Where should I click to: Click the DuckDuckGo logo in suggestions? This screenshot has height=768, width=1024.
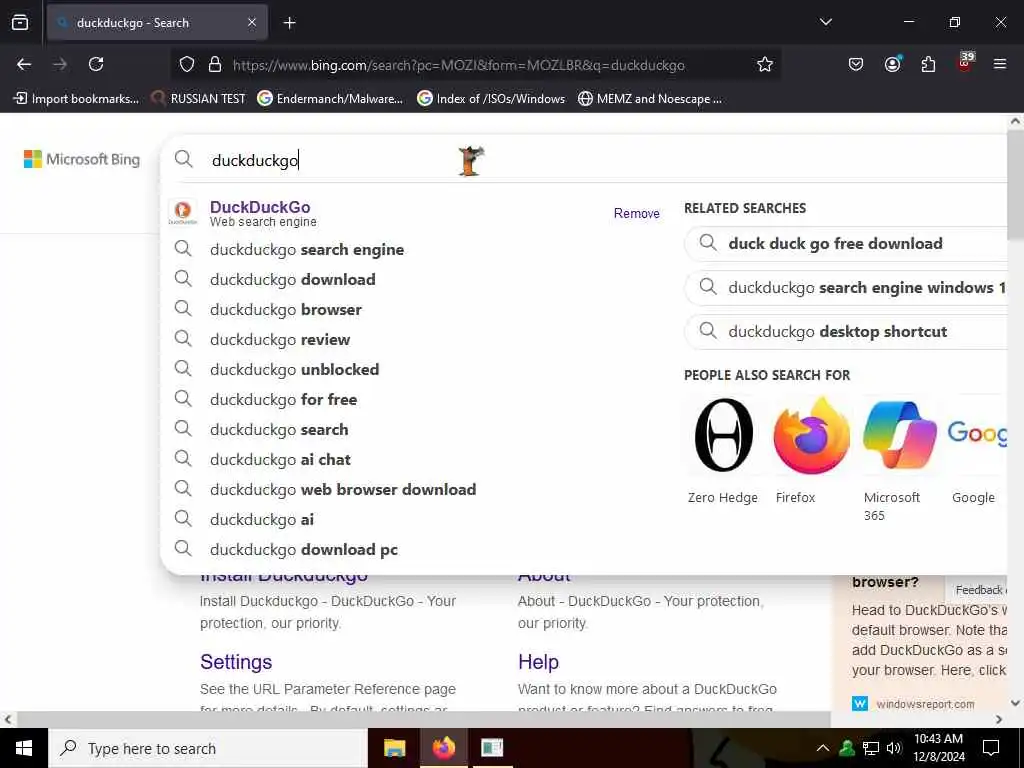pos(183,212)
